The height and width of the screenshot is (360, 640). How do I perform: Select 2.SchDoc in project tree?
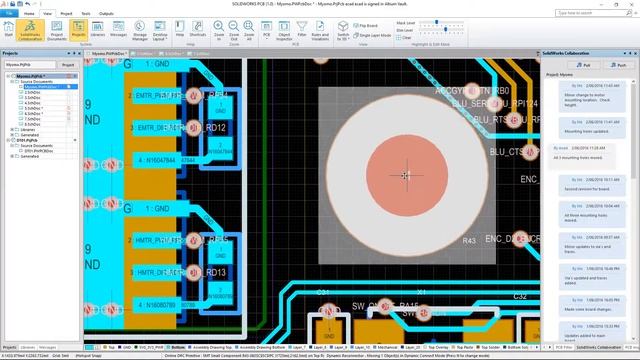click(x=32, y=92)
